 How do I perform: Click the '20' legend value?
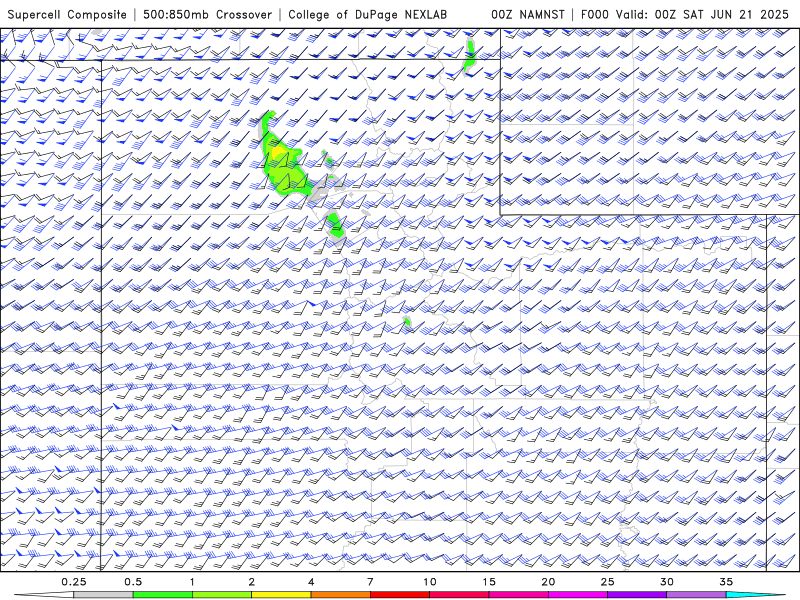click(548, 582)
